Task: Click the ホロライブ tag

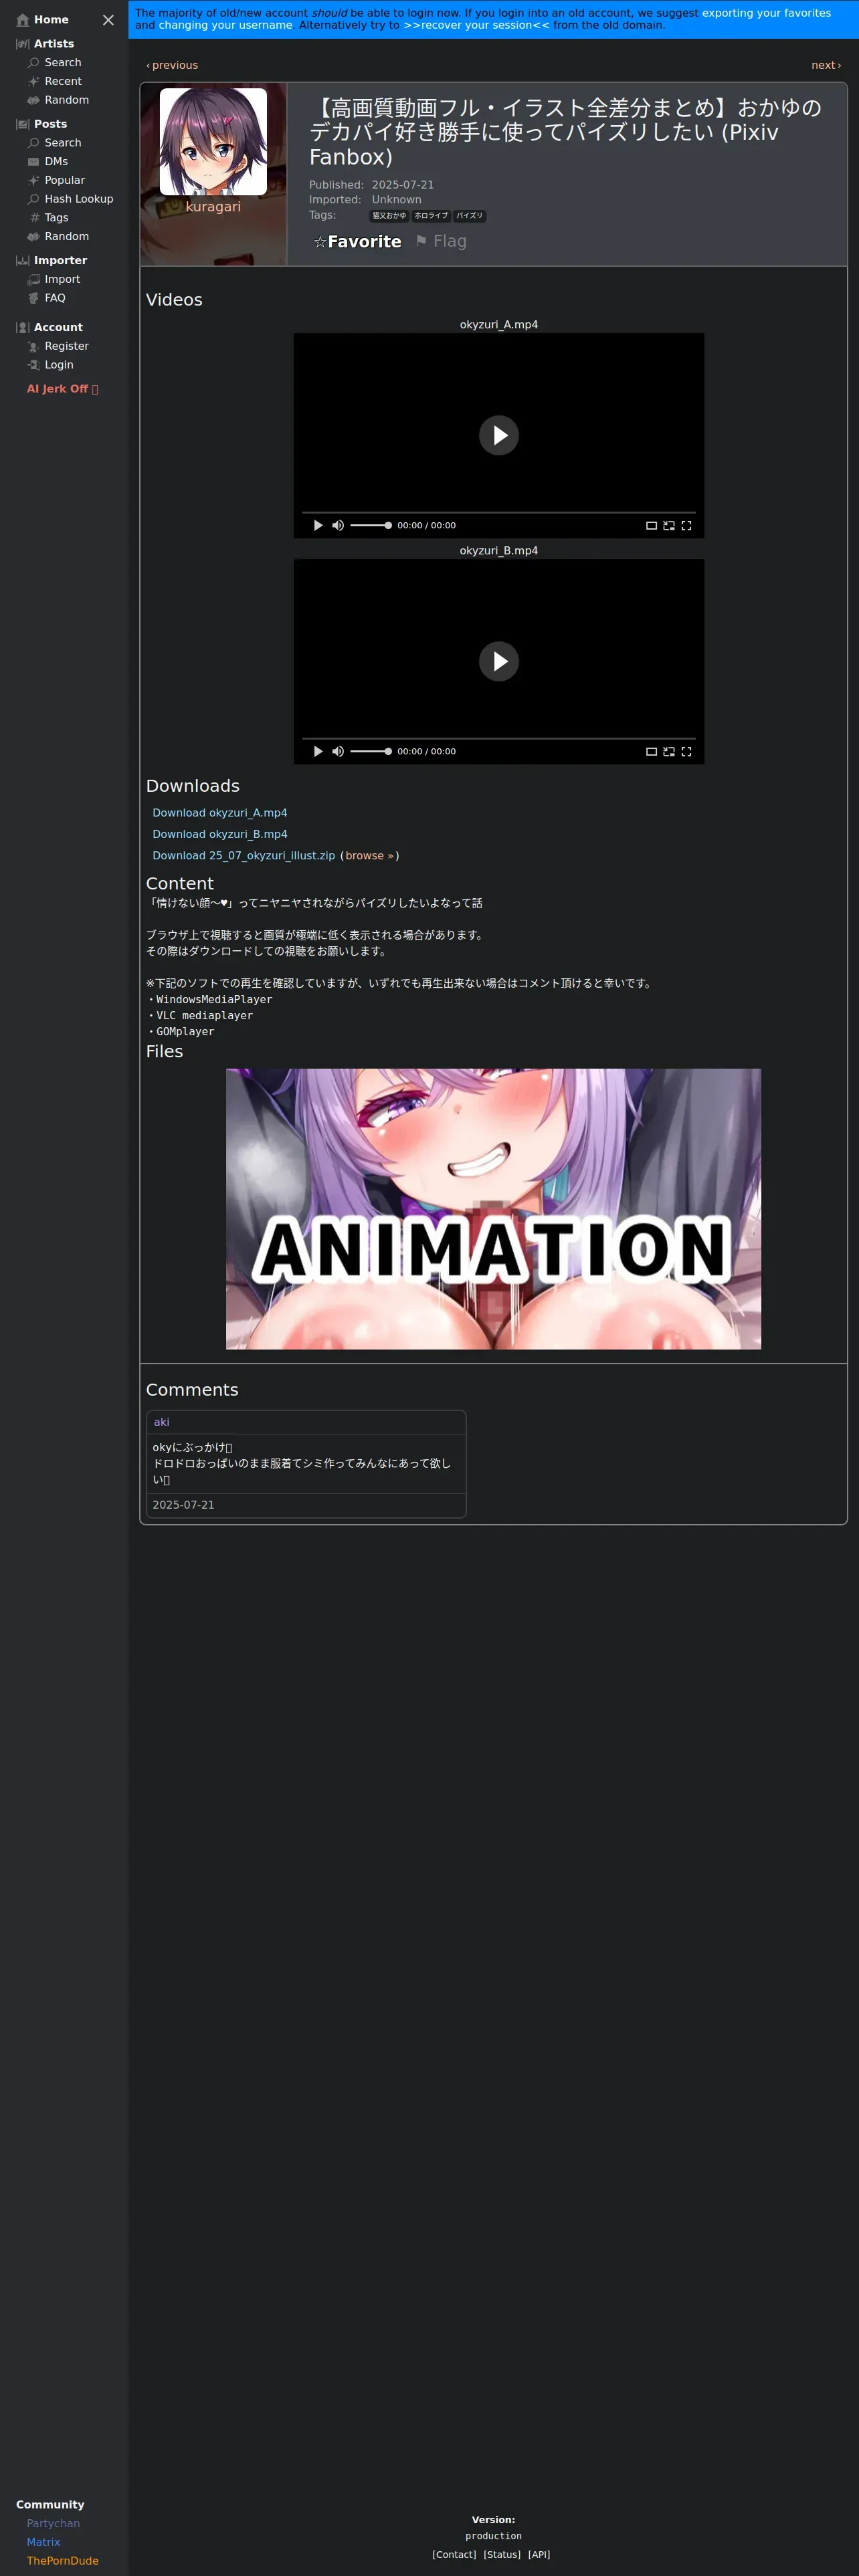Action: (x=431, y=216)
